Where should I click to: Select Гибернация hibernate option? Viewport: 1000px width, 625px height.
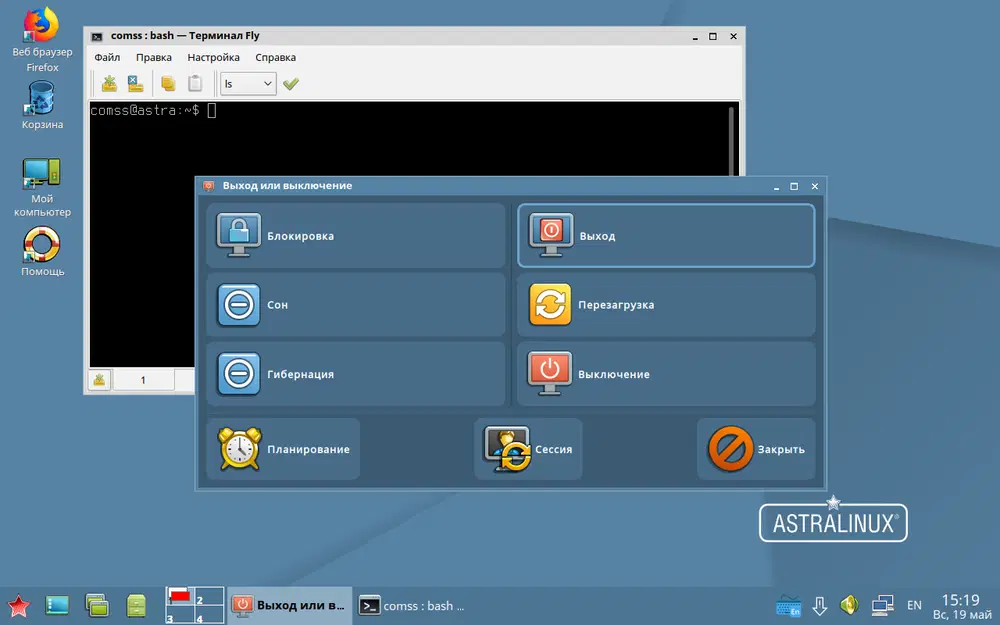355,374
